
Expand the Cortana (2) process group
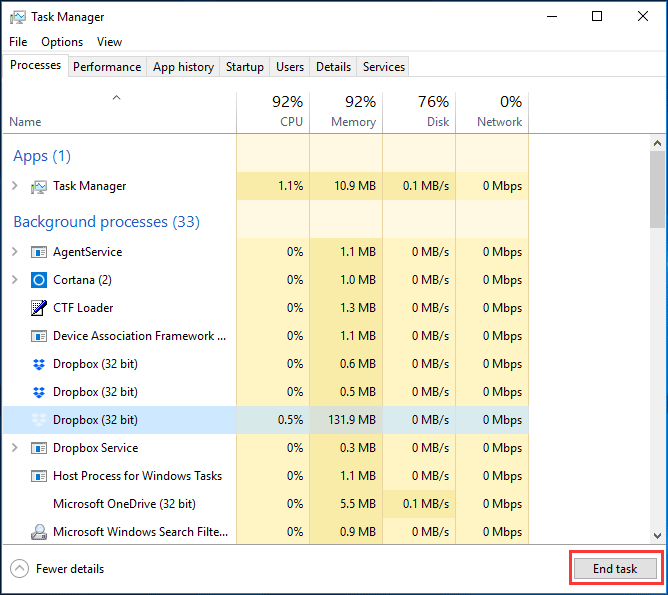click(x=15, y=280)
